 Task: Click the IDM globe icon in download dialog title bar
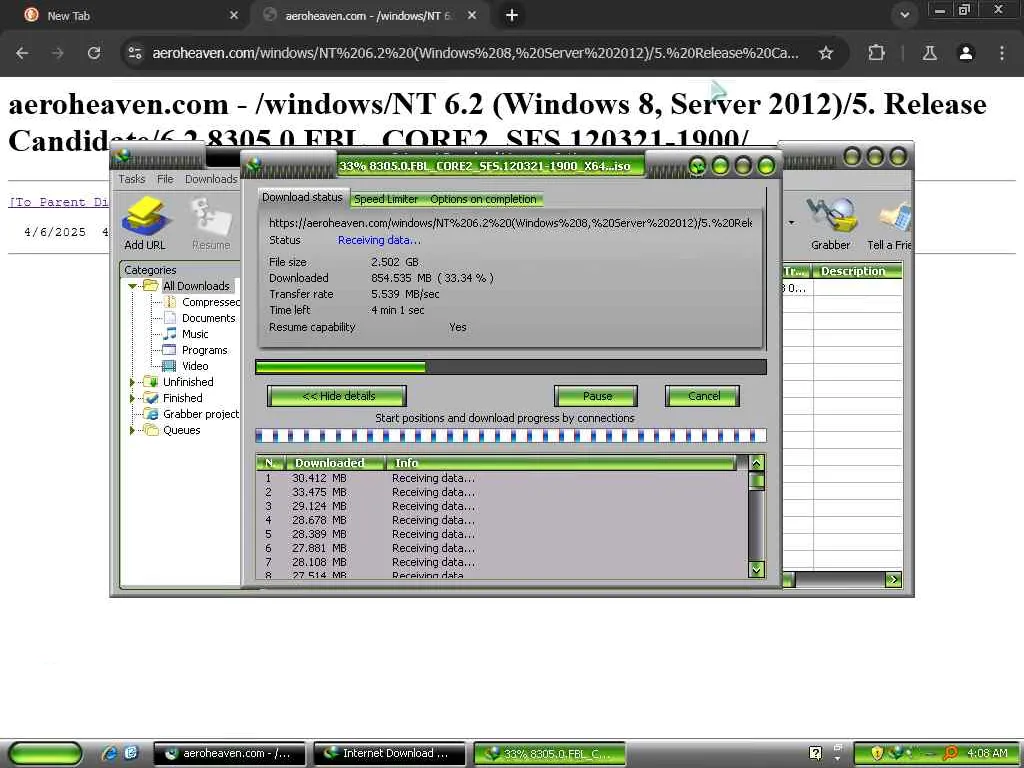[x=254, y=165]
